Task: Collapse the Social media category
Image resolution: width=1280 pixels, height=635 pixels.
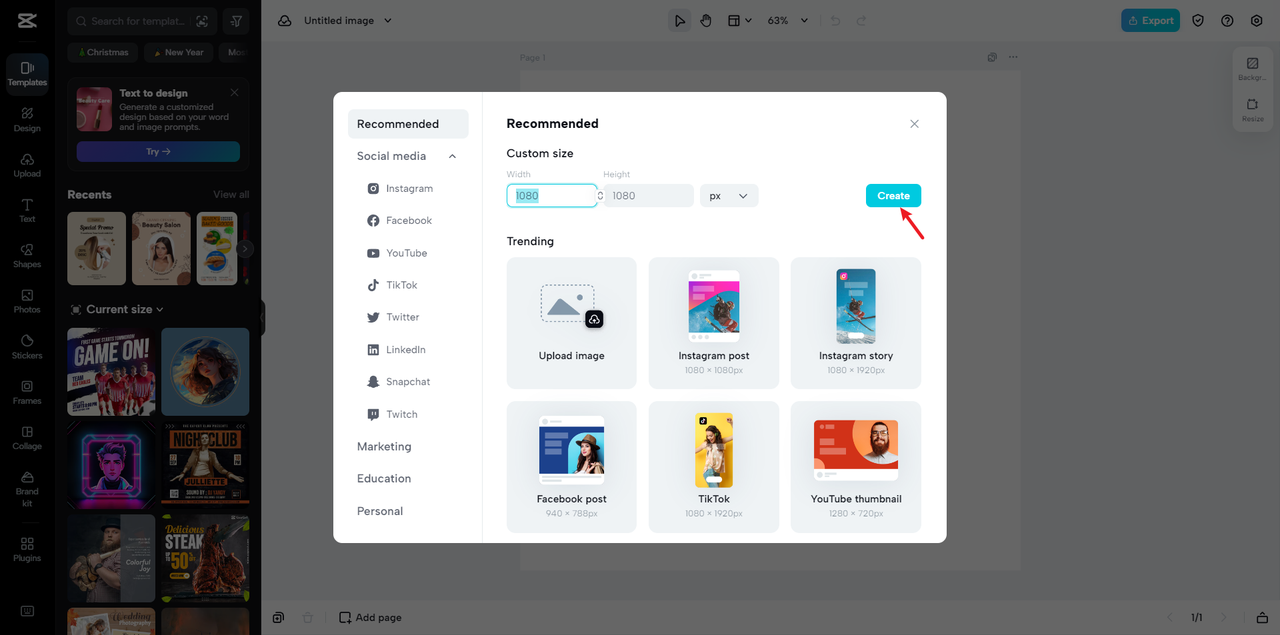Action: pyautogui.click(x=452, y=156)
